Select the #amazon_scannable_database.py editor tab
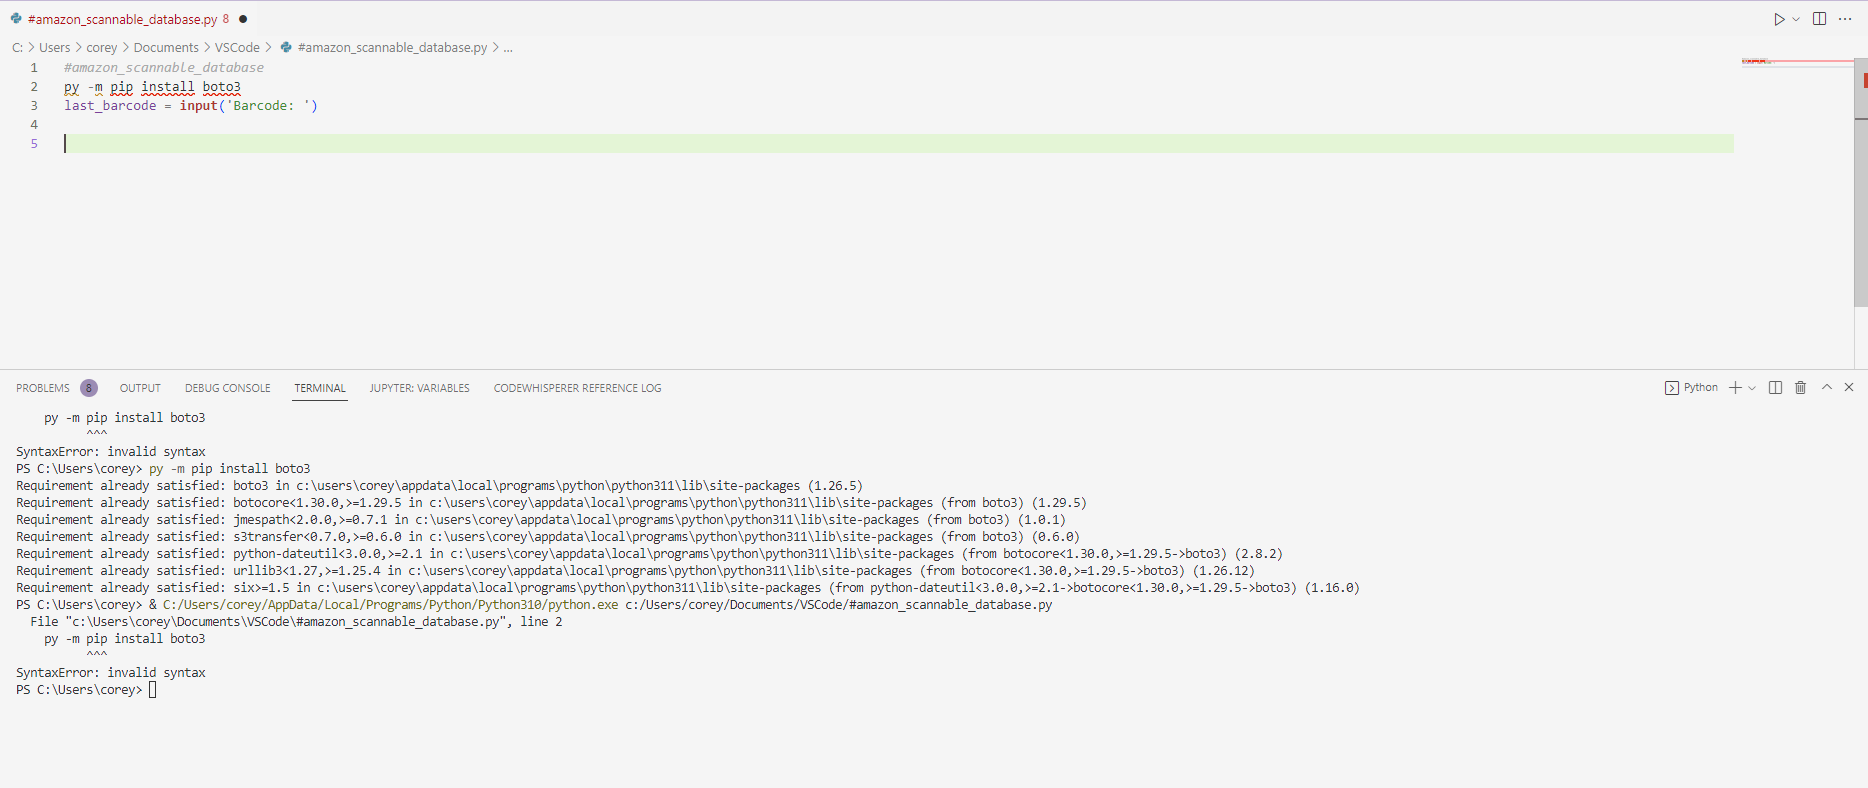The width and height of the screenshot is (1868, 788). pyautogui.click(x=129, y=19)
